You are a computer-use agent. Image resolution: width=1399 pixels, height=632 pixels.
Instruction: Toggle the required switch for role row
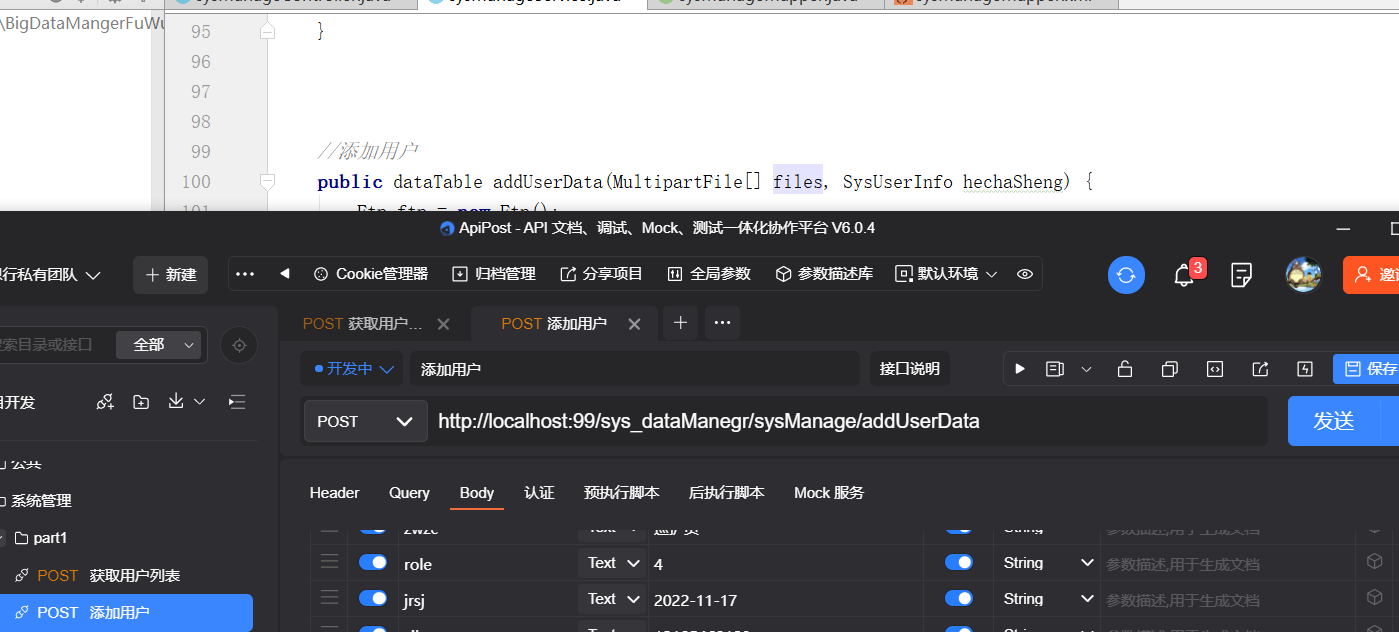(x=958, y=563)
